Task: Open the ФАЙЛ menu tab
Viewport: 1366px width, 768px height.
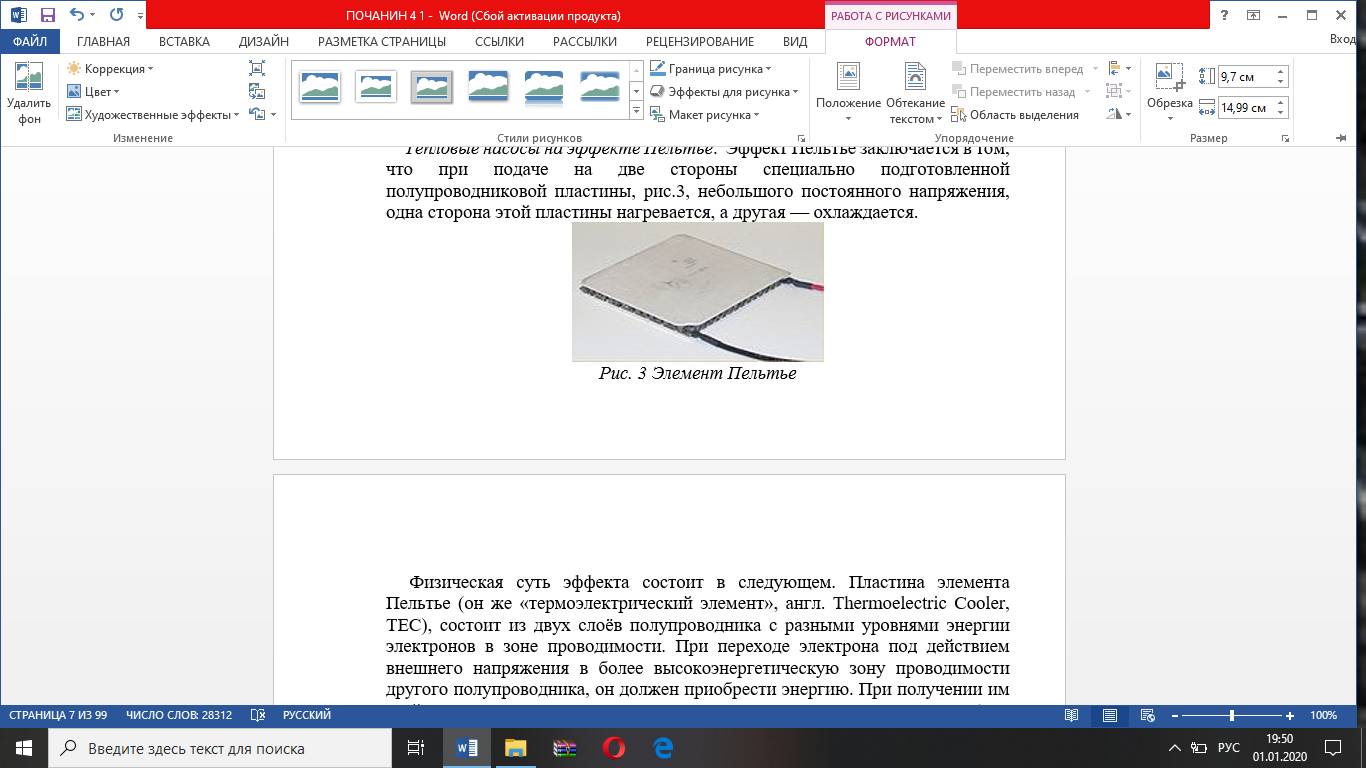Action: point(30,42)
